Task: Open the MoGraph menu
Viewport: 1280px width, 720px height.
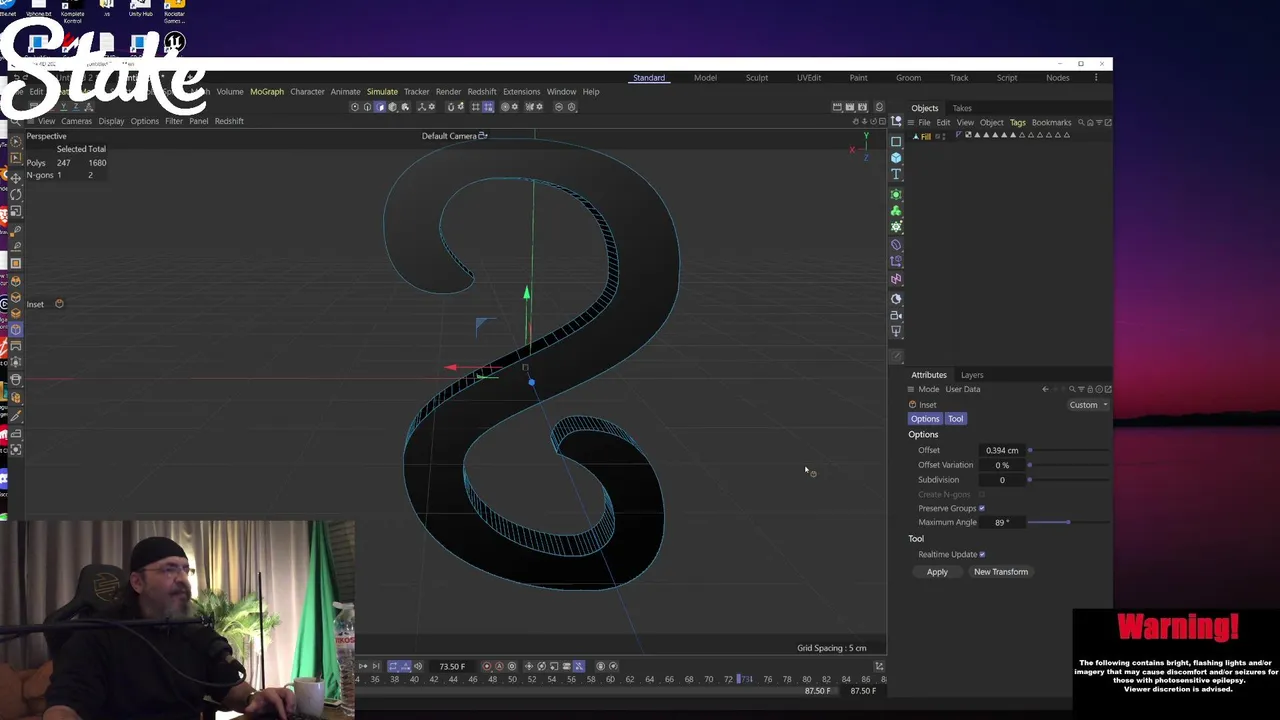Action: click(267, 92)
